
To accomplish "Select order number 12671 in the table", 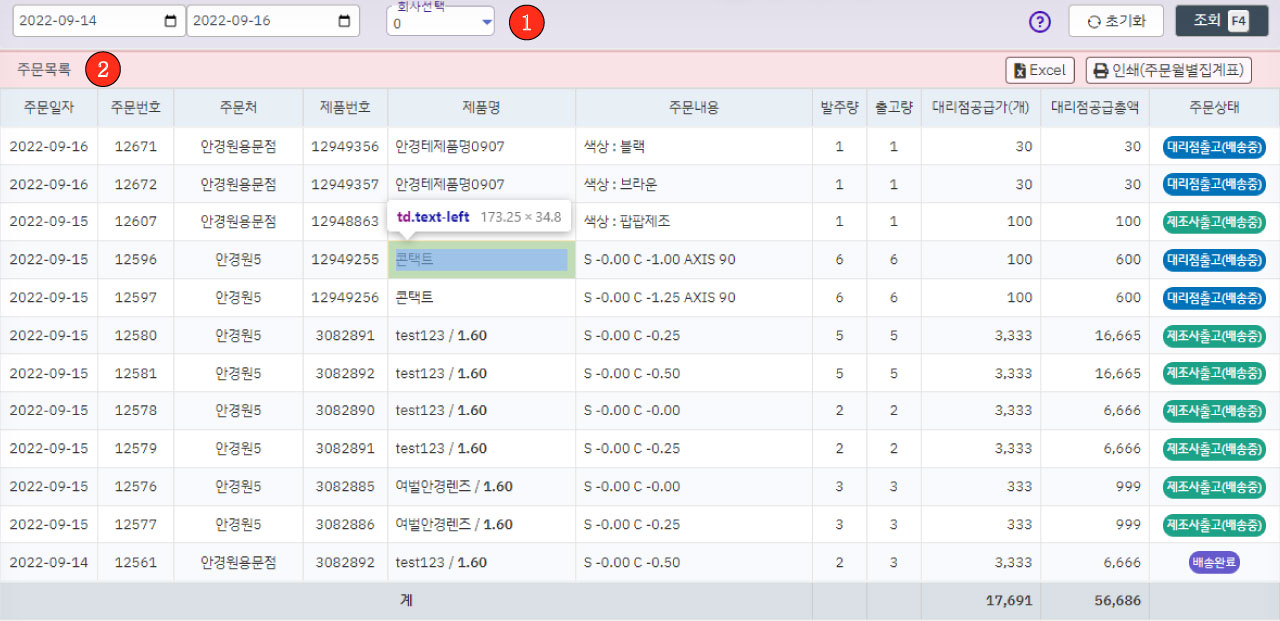I will tap(136, 146).
